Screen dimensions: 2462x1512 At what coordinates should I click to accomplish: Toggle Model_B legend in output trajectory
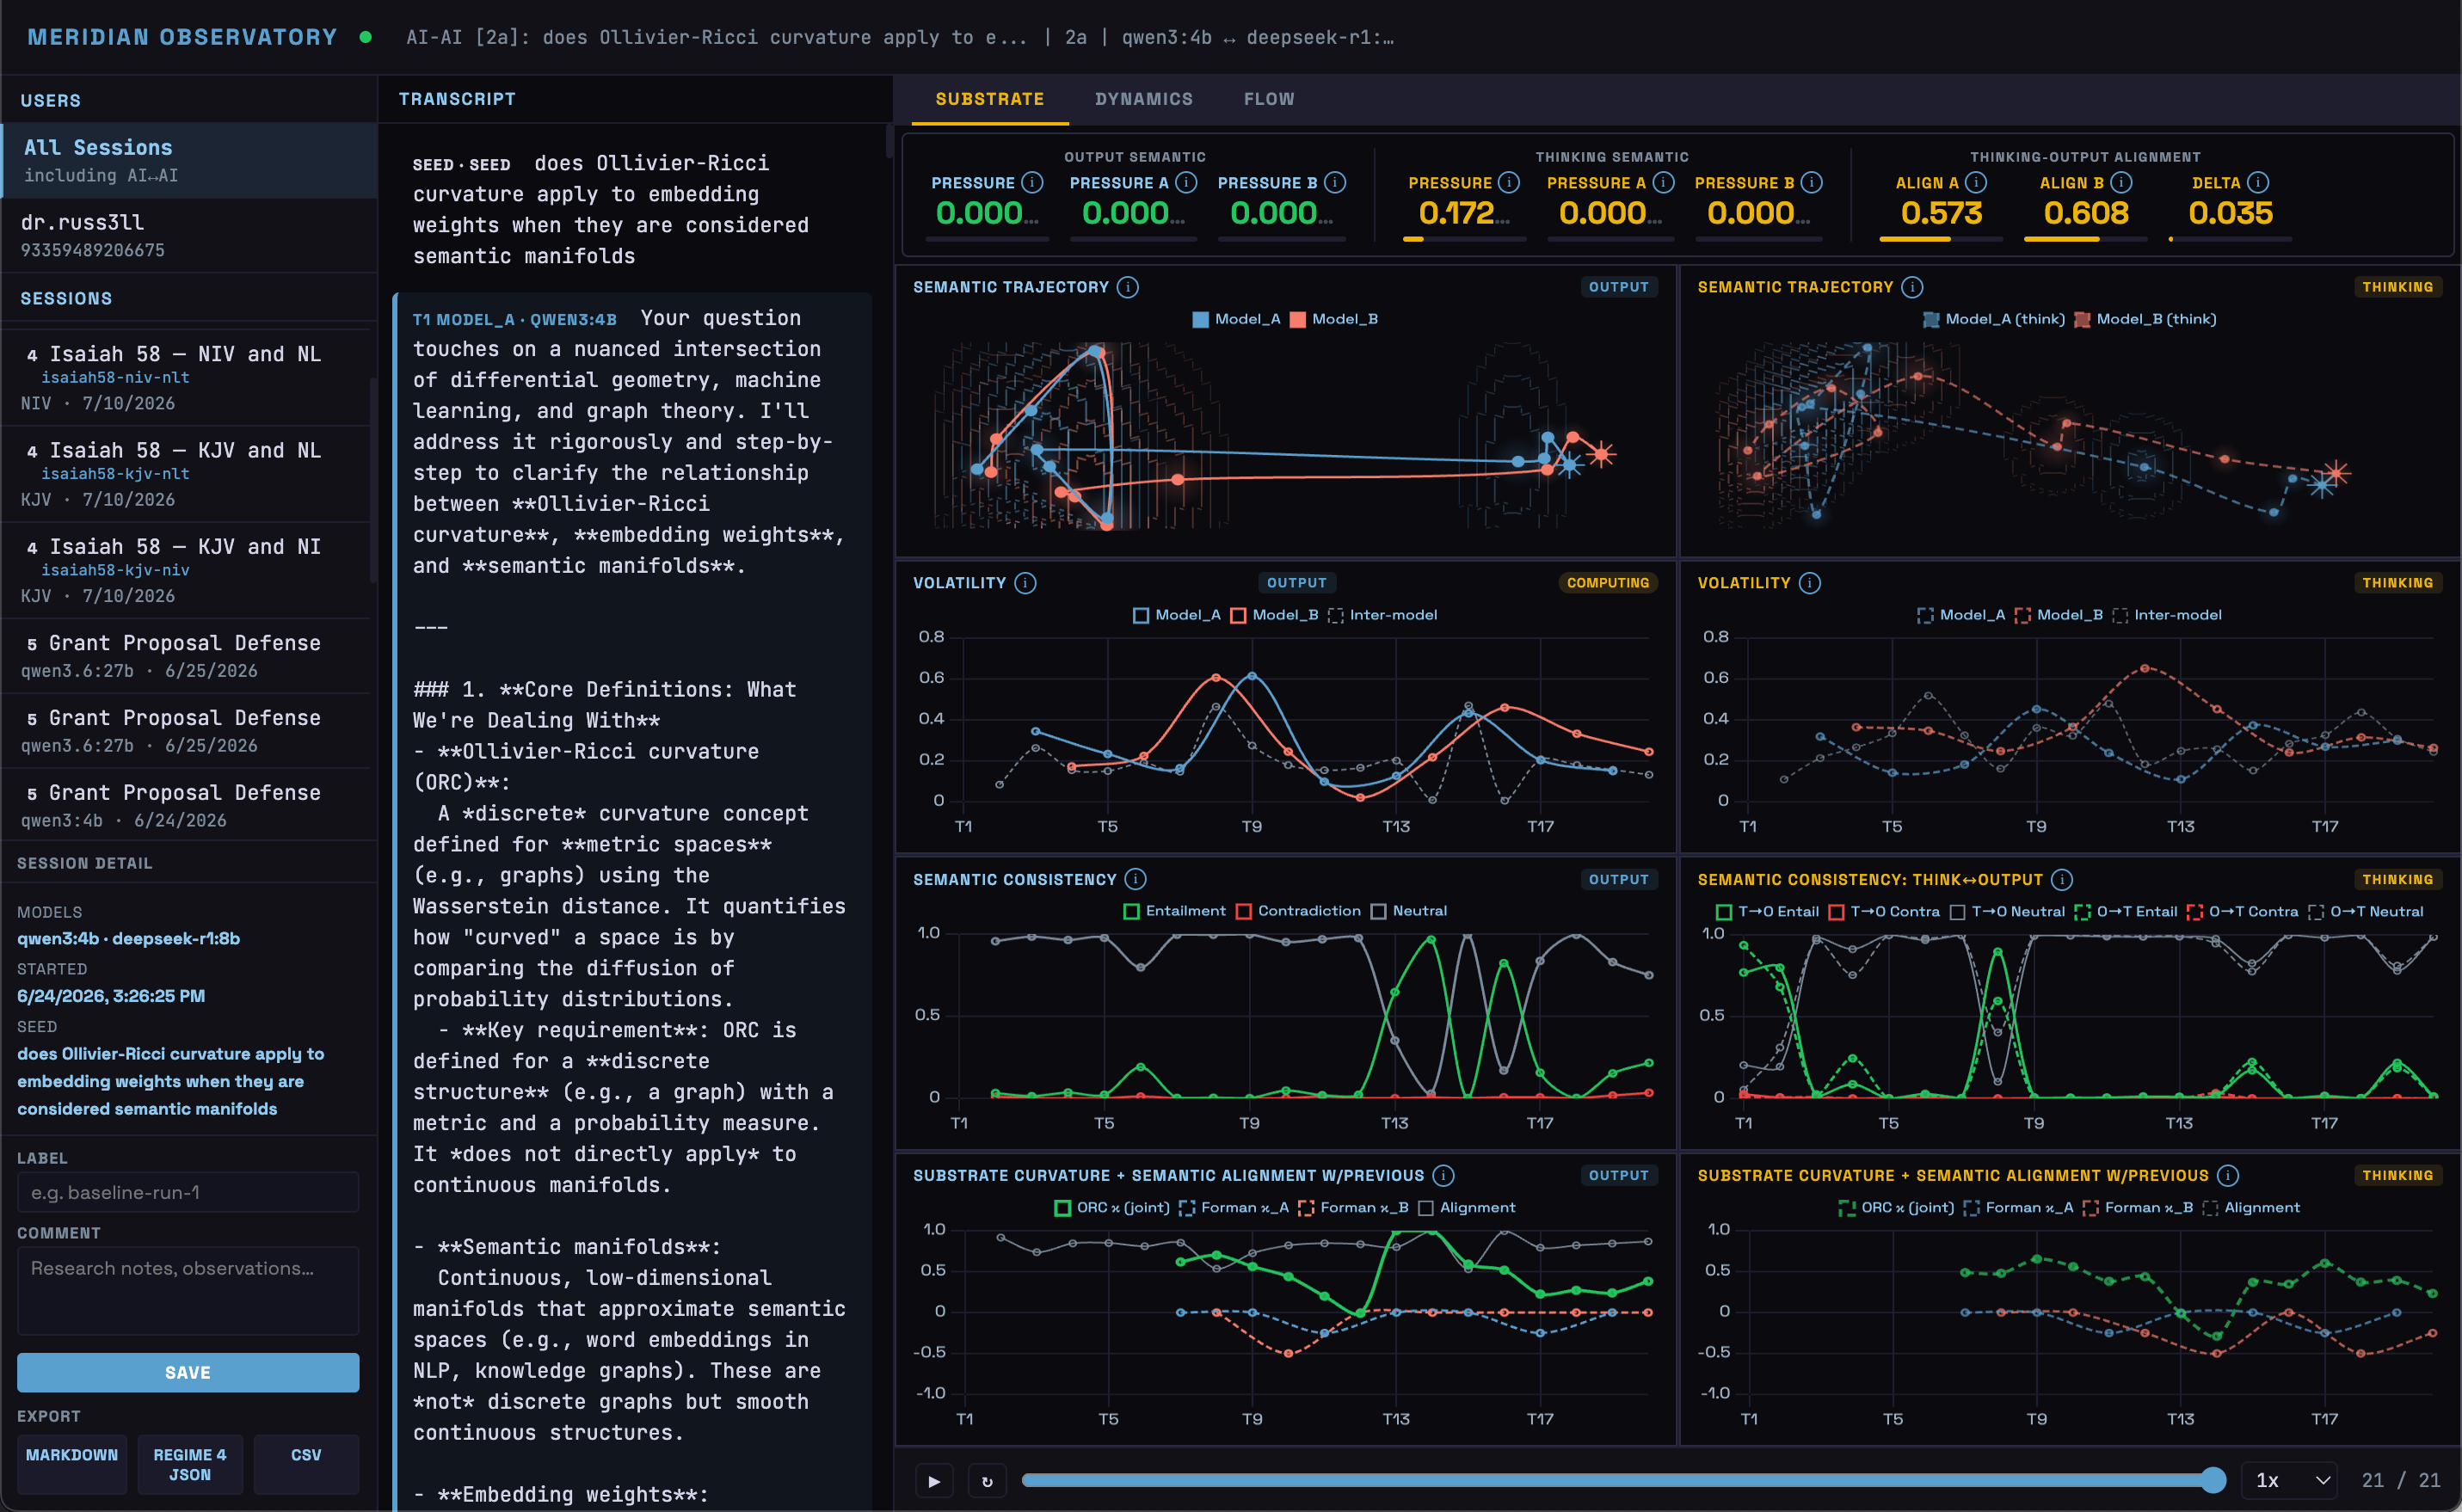point(1333,319)
